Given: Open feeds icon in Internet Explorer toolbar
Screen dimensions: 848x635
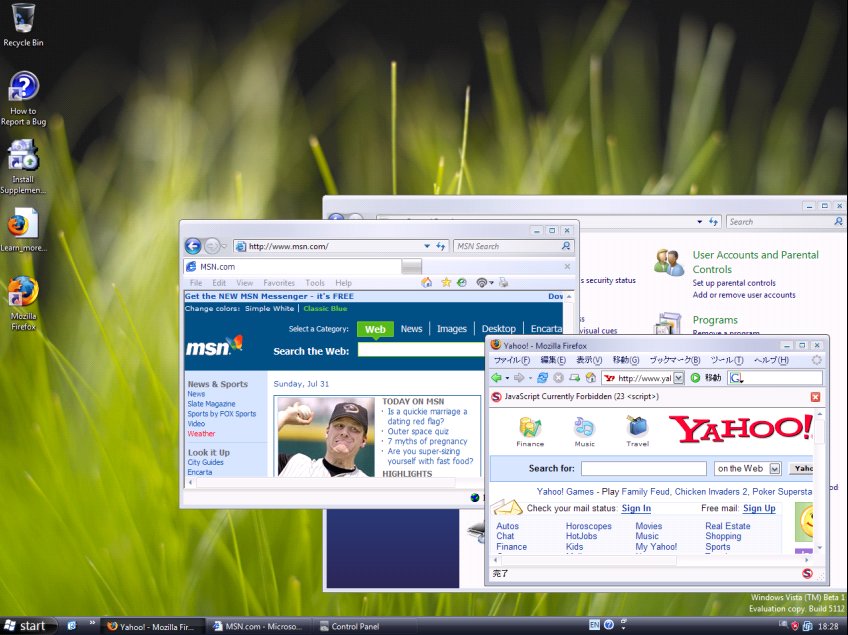Looking at the screenshot, I should click(x=481, y=282).
